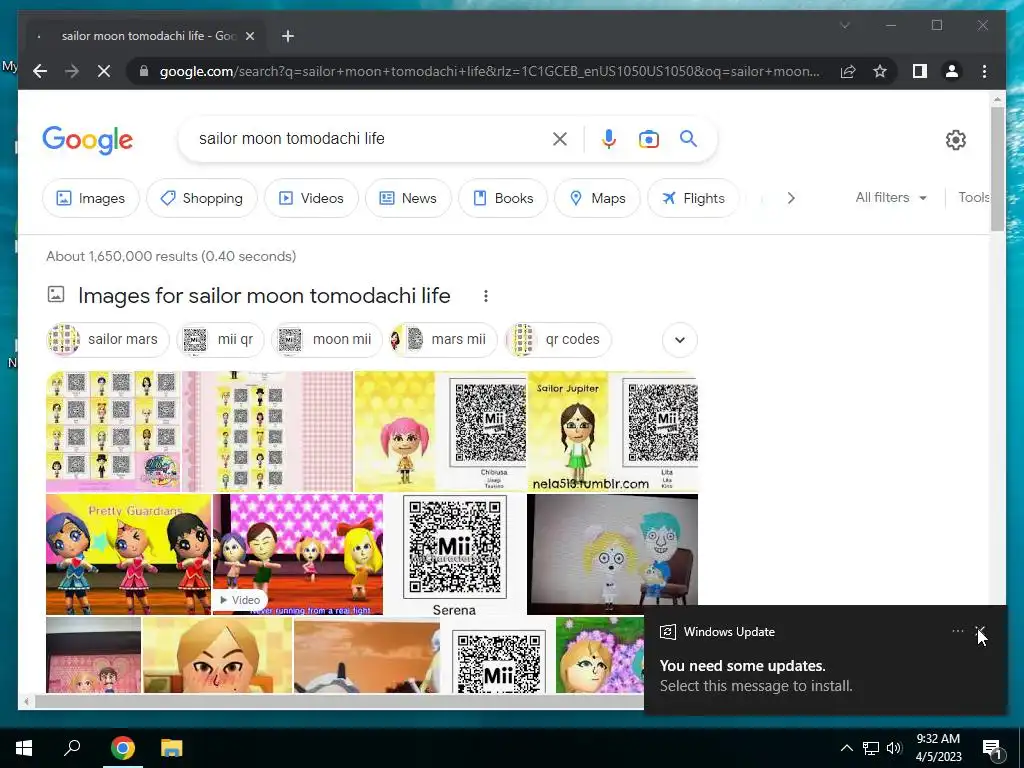
Task: Open a new browser tab
Action: [288, 36]
